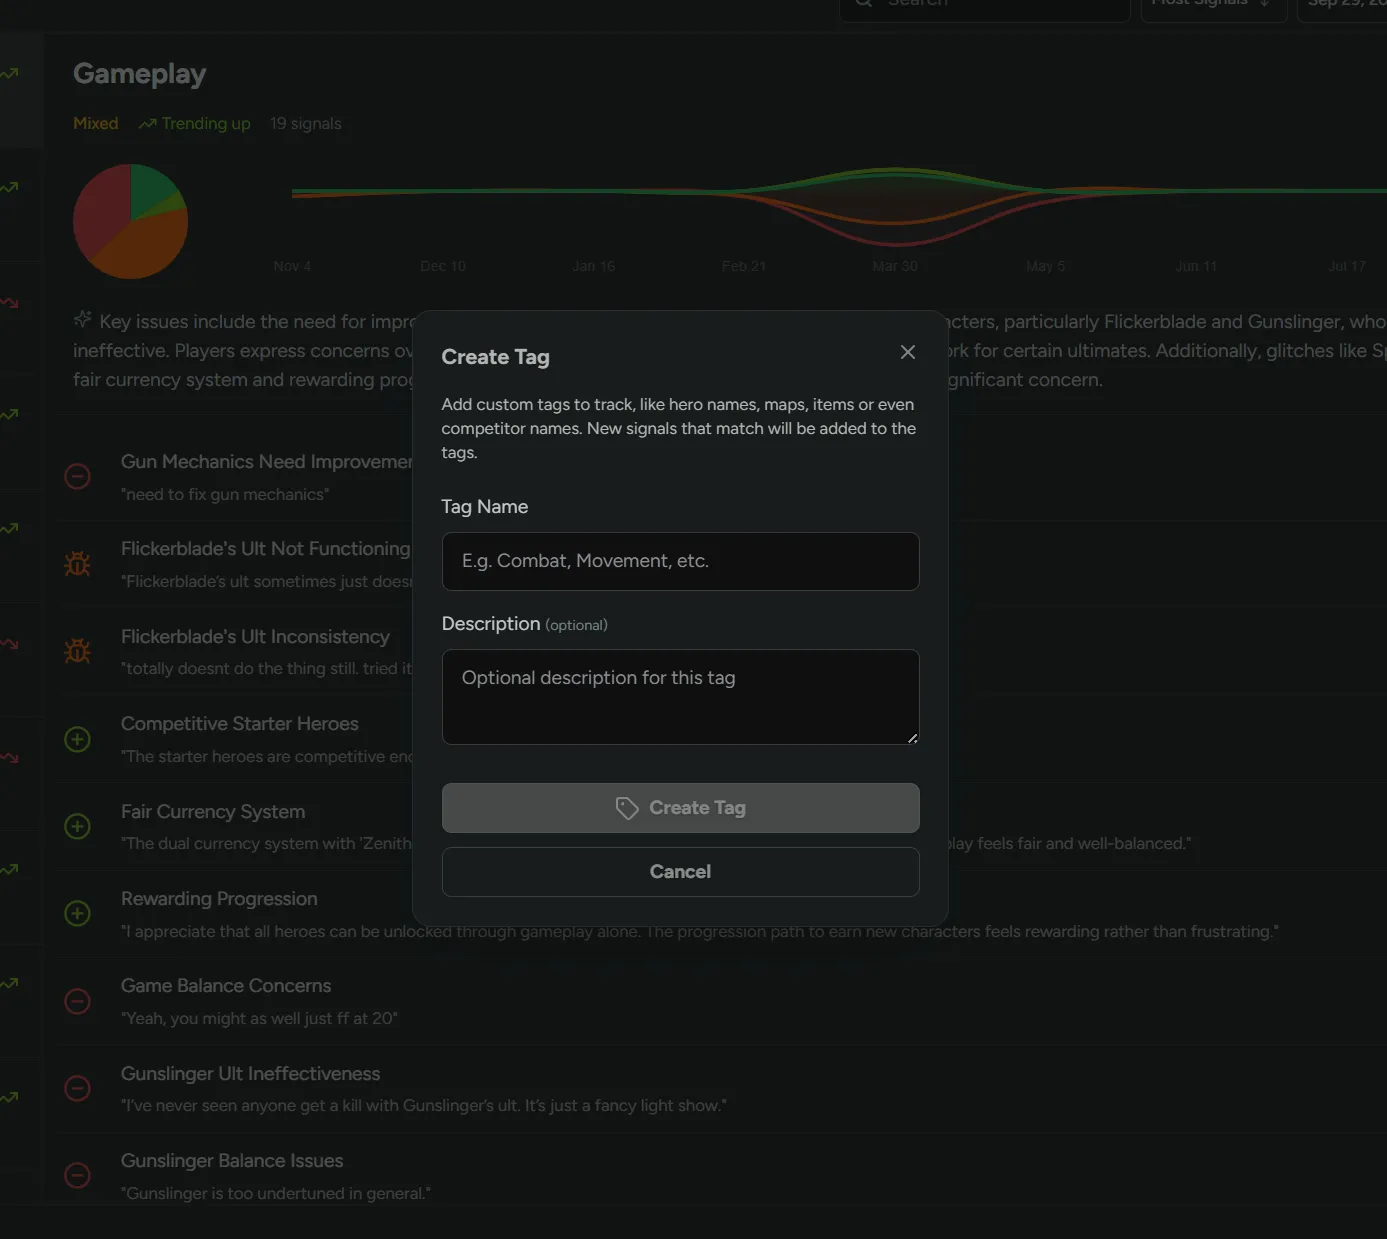Click the search magnifier icon
The width and height of the screenshot is (1387, 1239).
(862, 4)
